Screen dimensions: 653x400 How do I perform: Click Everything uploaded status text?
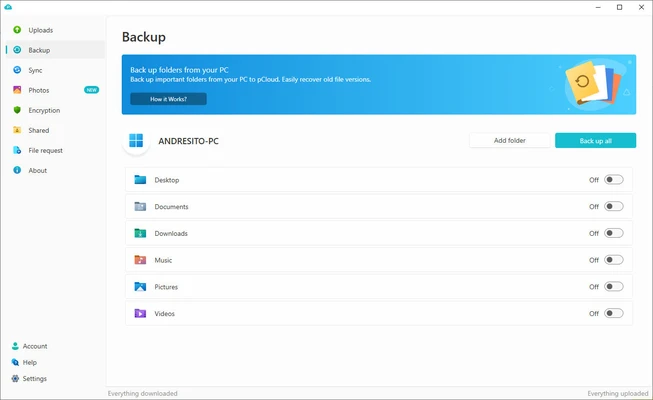click(618, 393)
